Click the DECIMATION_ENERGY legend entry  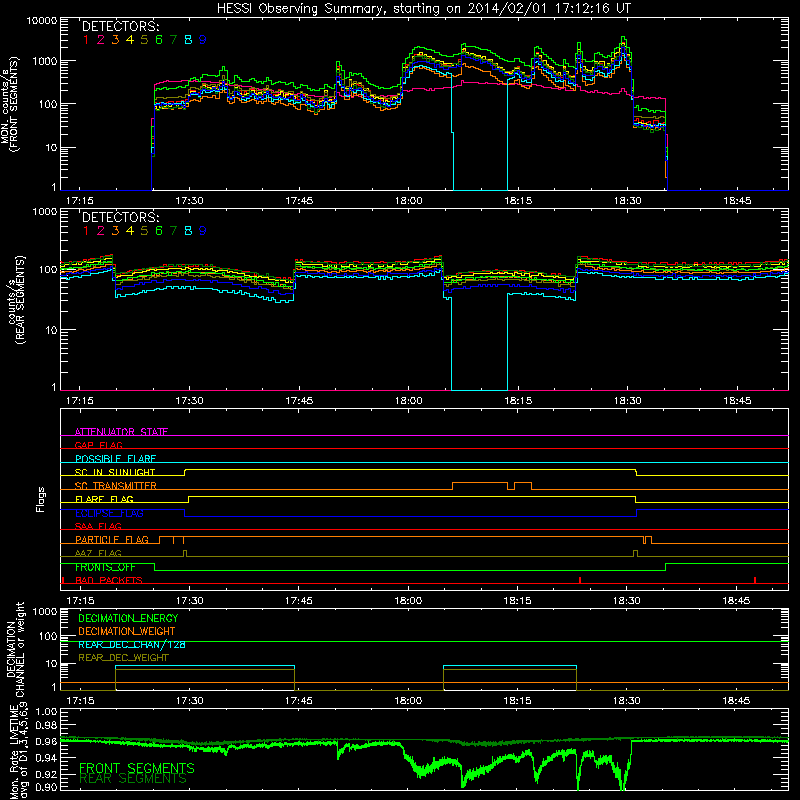pyautogui.click(x=128, y=618)
